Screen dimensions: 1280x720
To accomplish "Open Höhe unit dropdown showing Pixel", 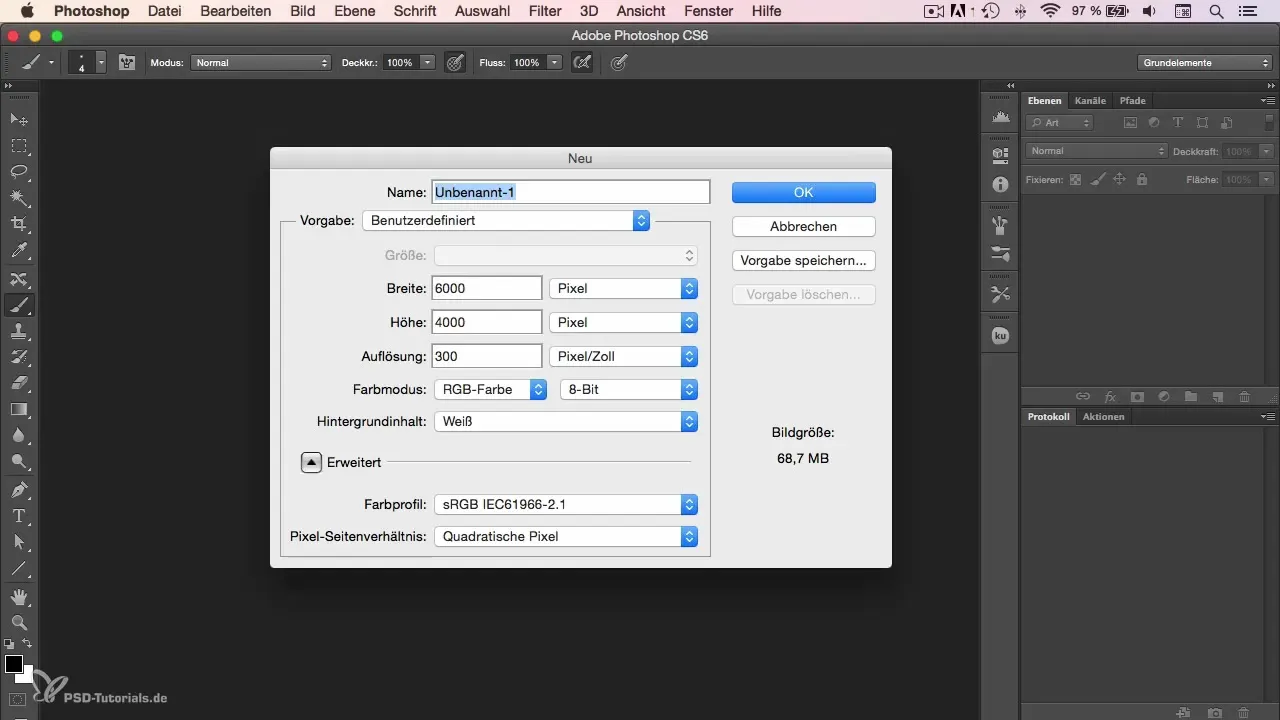I will tap(623, 322).
